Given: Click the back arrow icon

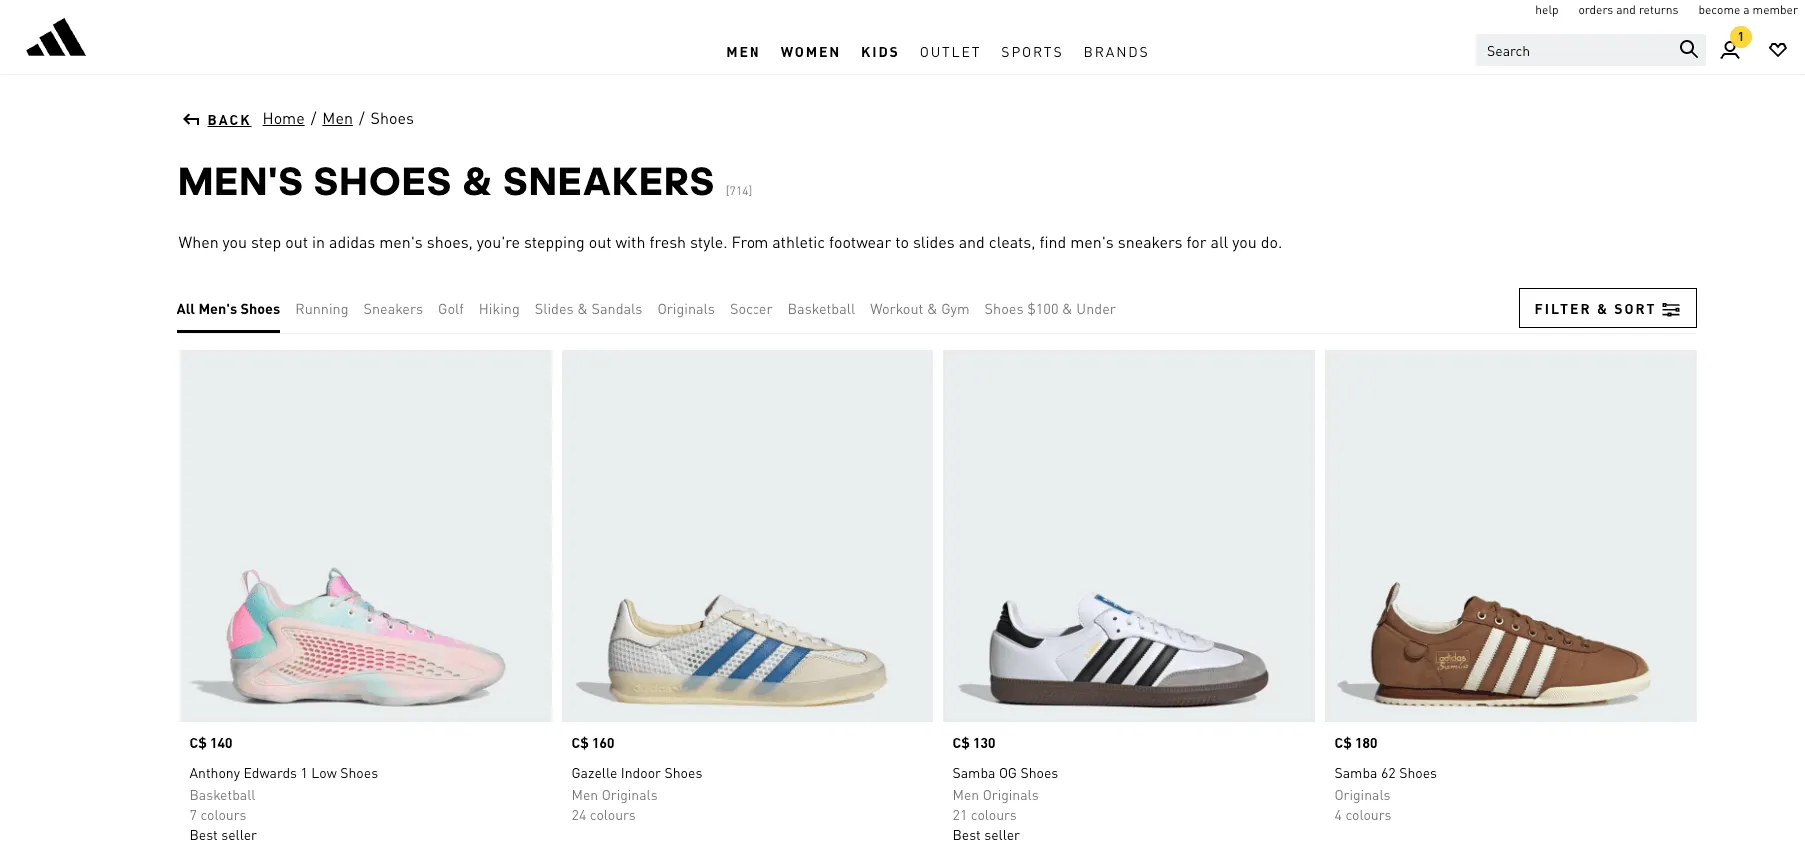Looking at the screenshot, I should [x=190, y=119].
